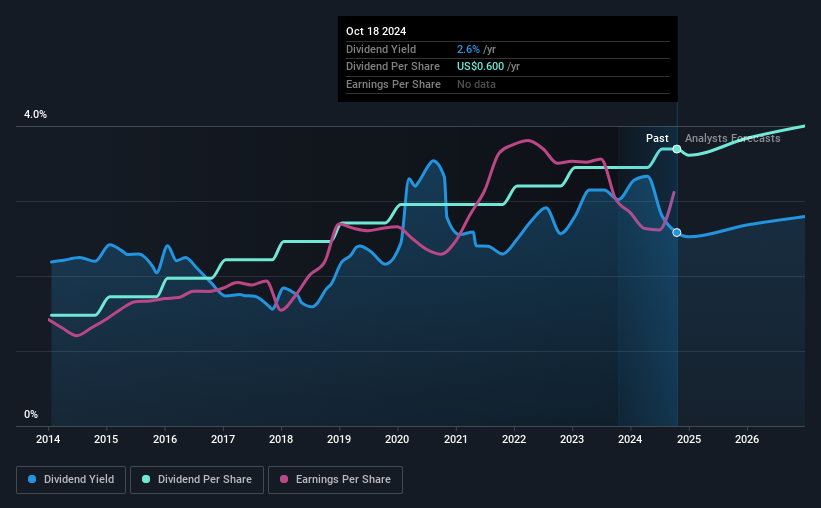Click the pink Earnings Per Share legend dot
The image size is (821, 508).
click(284, 479)
